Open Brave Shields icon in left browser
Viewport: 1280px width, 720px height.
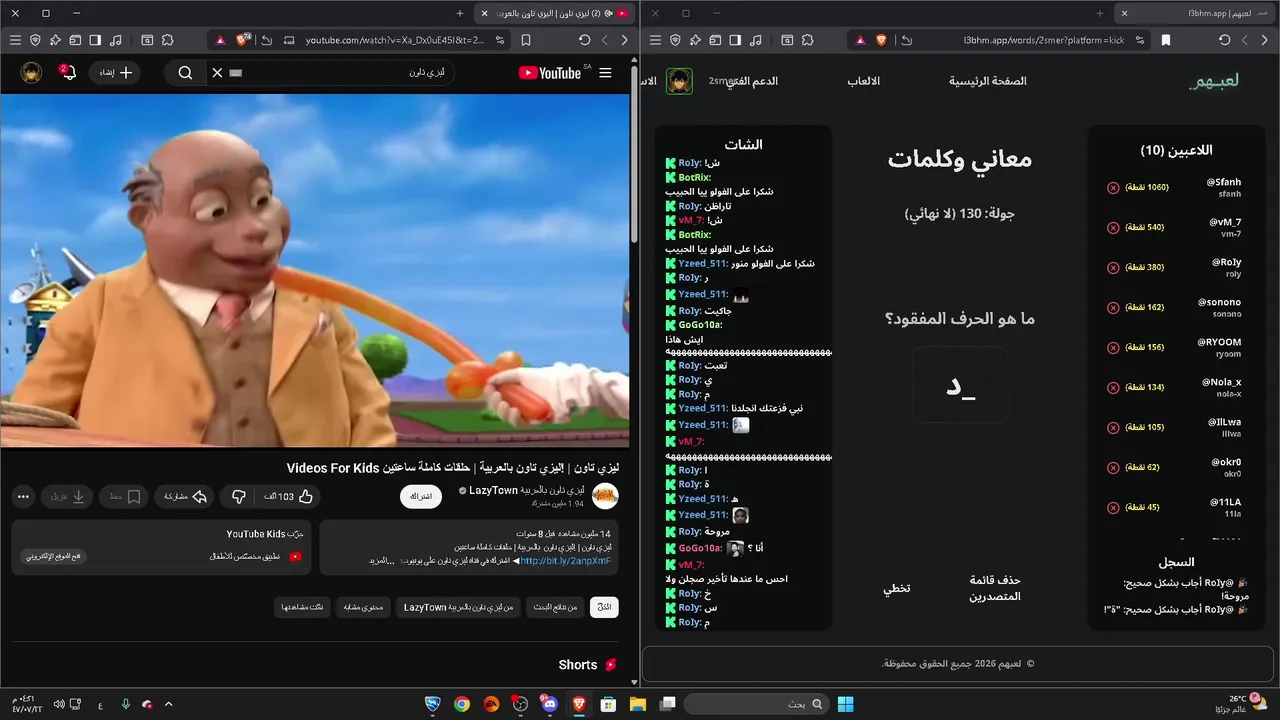coord(243,40)
